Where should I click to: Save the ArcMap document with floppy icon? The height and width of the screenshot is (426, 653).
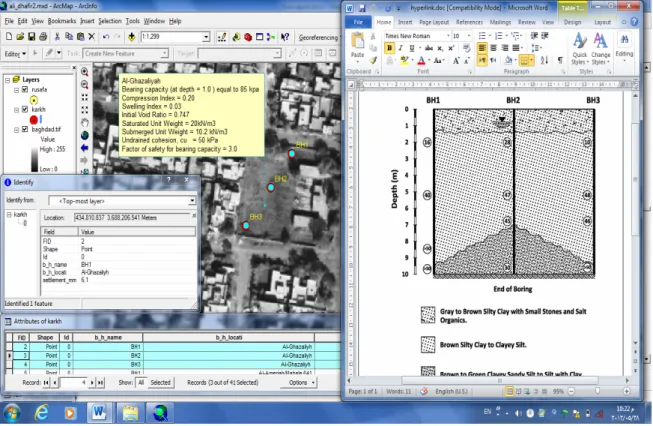pos(31,37)
